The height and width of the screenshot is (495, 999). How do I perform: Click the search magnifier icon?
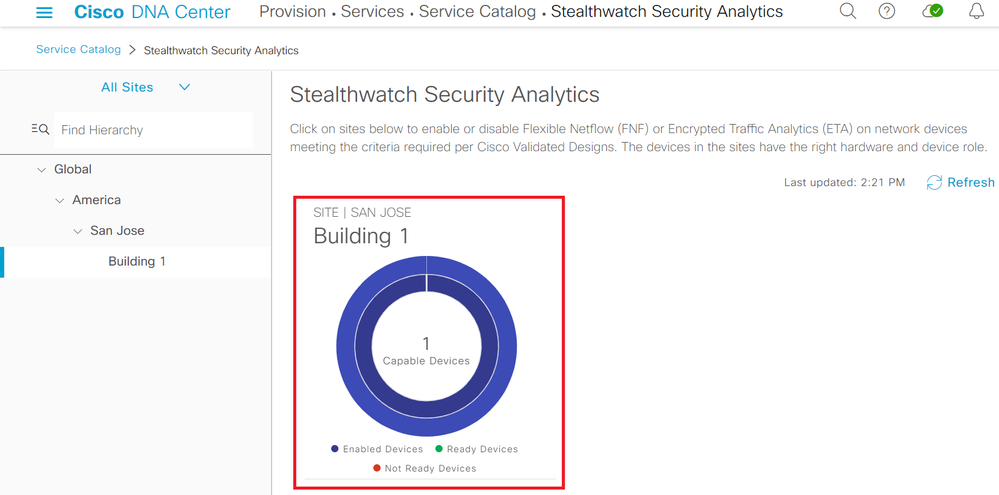(848, 12)
